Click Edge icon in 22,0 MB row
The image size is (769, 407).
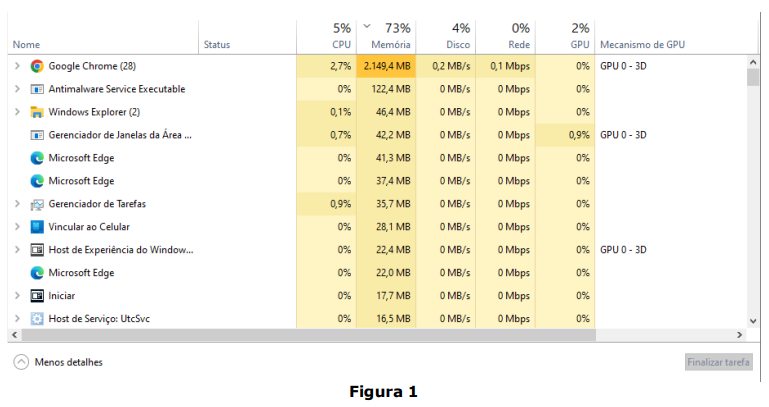pyautogui.click(x=37, y=273)
